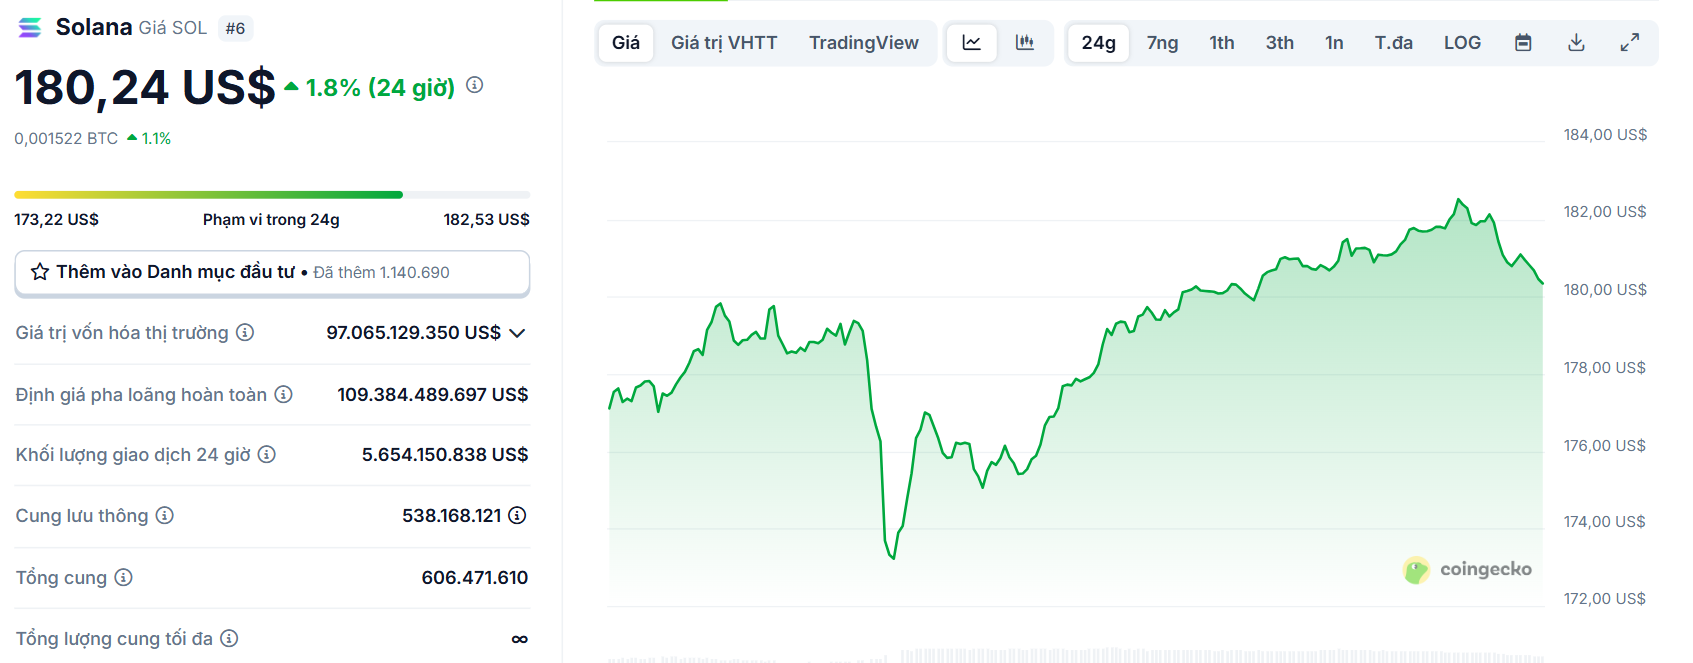Click the 182,53 US$ high value

click(x=487, y=219)
